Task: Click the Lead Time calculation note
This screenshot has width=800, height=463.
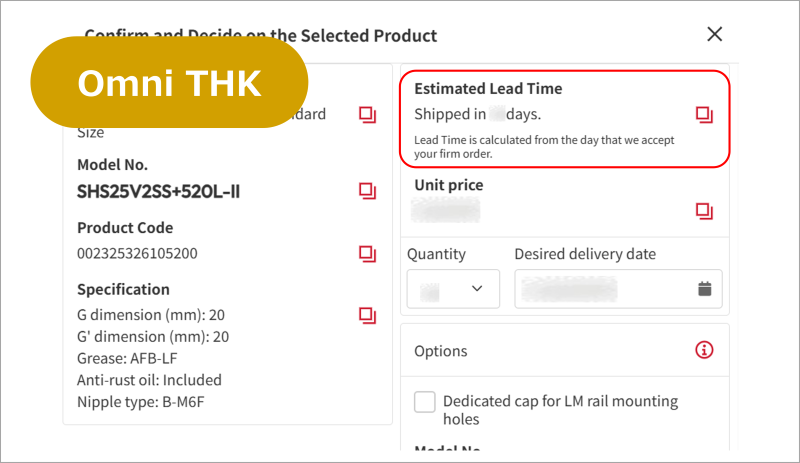Action: coord(544,147)
